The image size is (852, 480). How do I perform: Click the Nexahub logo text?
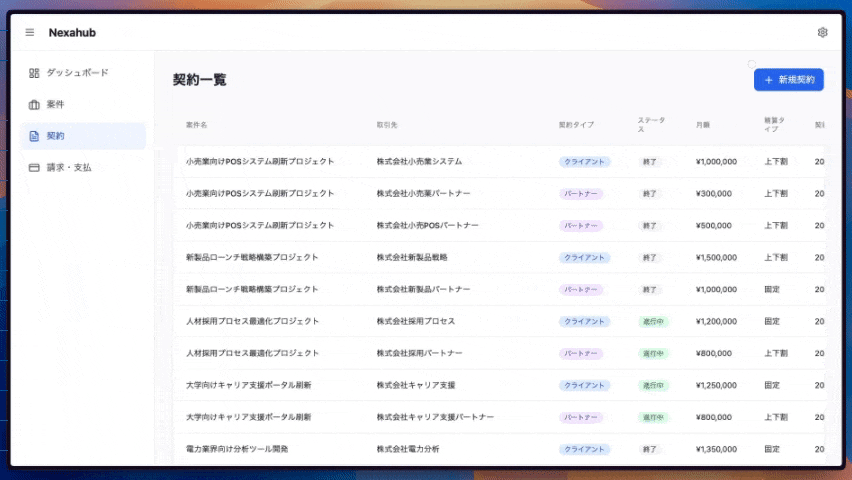coord(72,32)
